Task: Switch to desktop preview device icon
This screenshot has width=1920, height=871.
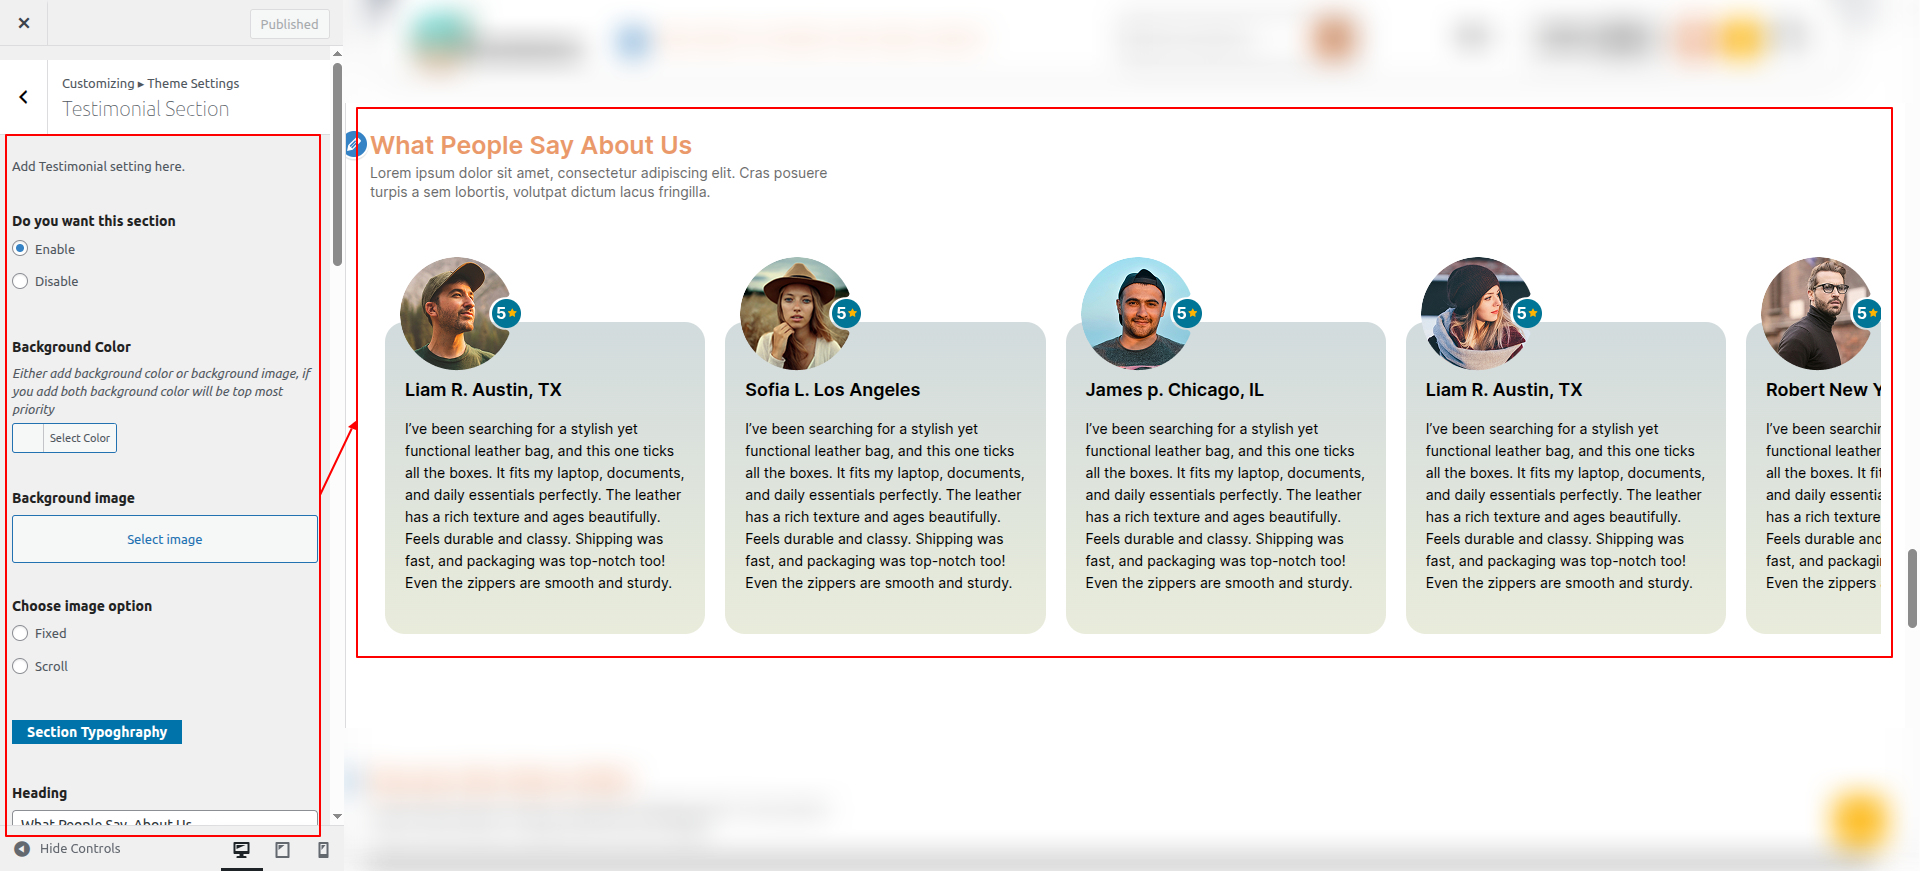Action: point(241,850)
